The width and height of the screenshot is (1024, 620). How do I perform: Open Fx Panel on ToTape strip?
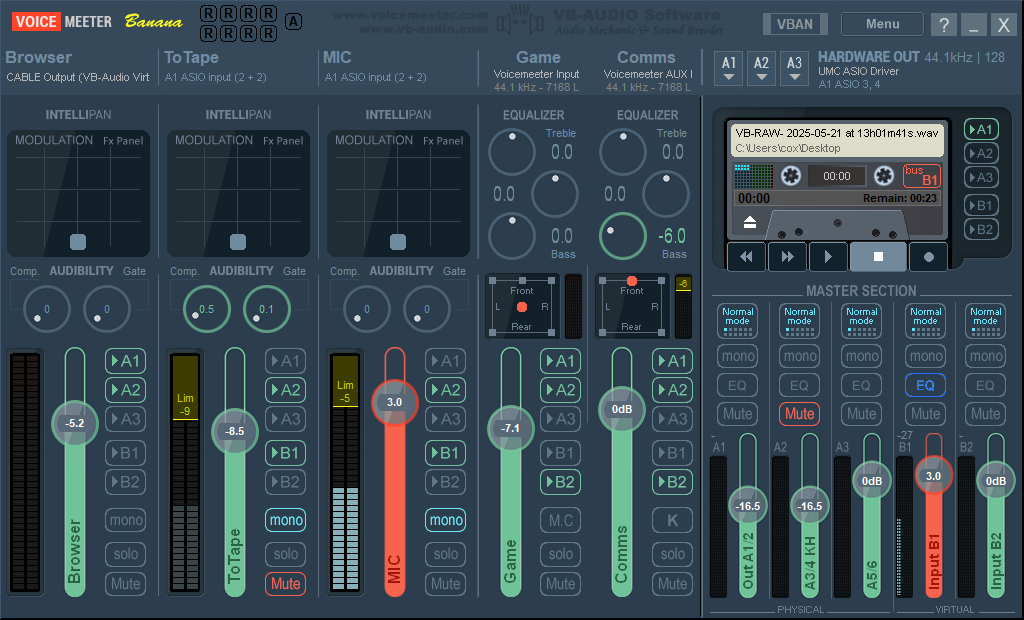coord(283,140)
